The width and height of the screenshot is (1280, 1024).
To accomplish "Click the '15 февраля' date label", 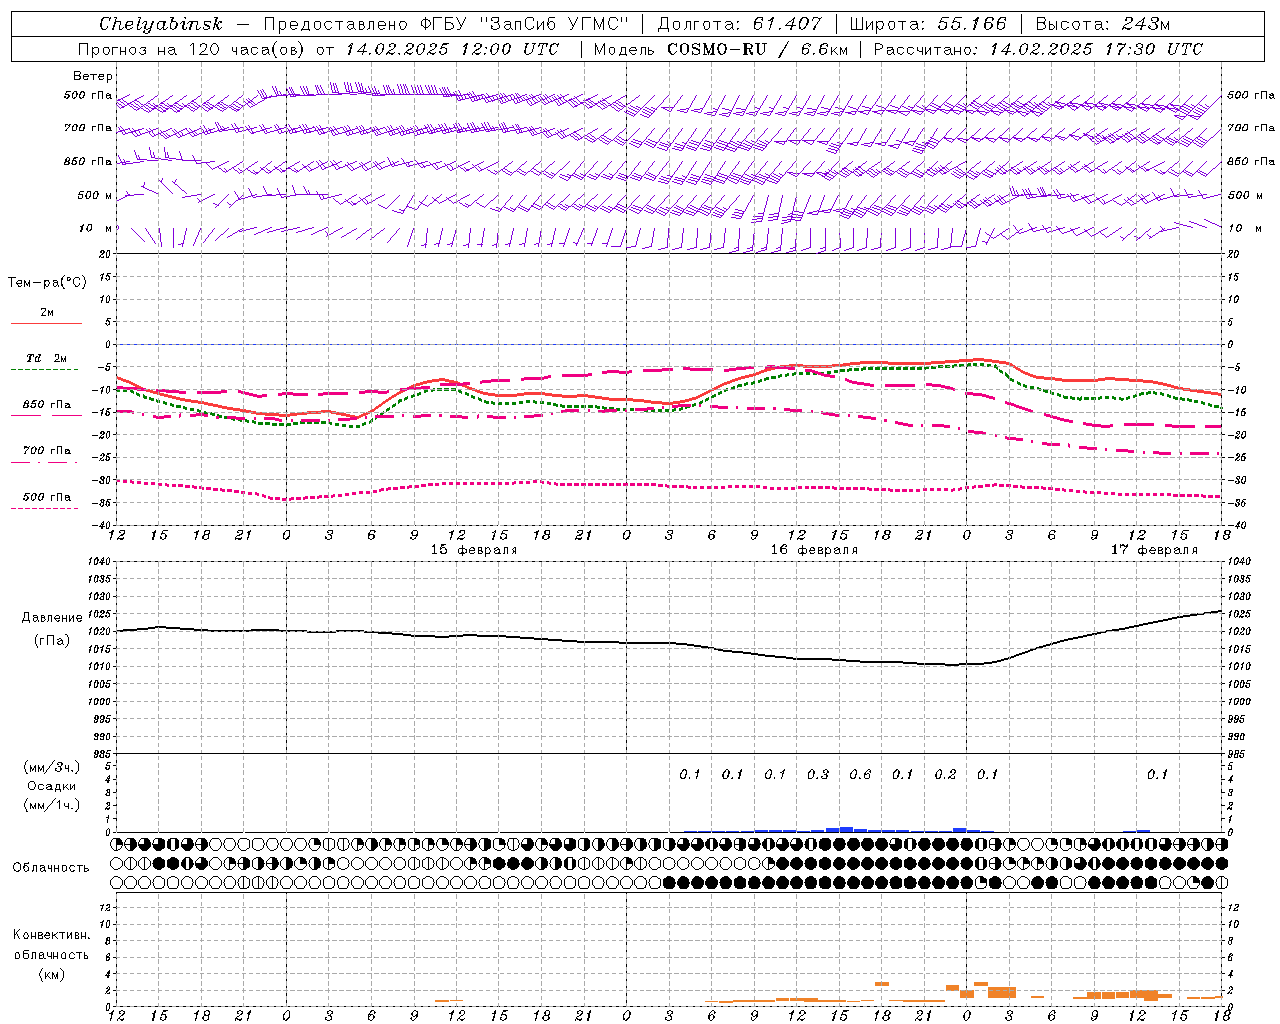I will coord(474,550).
